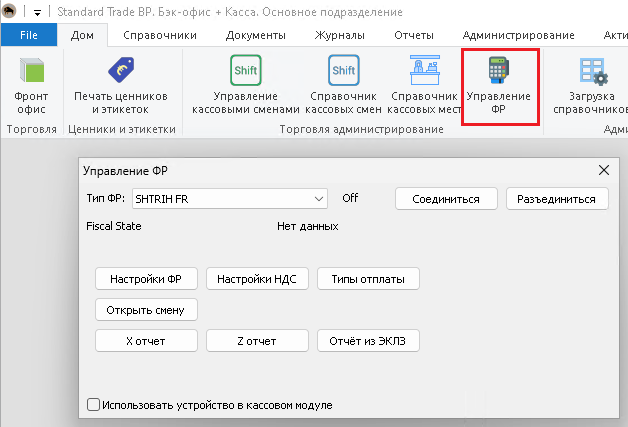This screenshot has width=628, height=427.
Task: Print the X отчет
Action: tap(146, 341)
